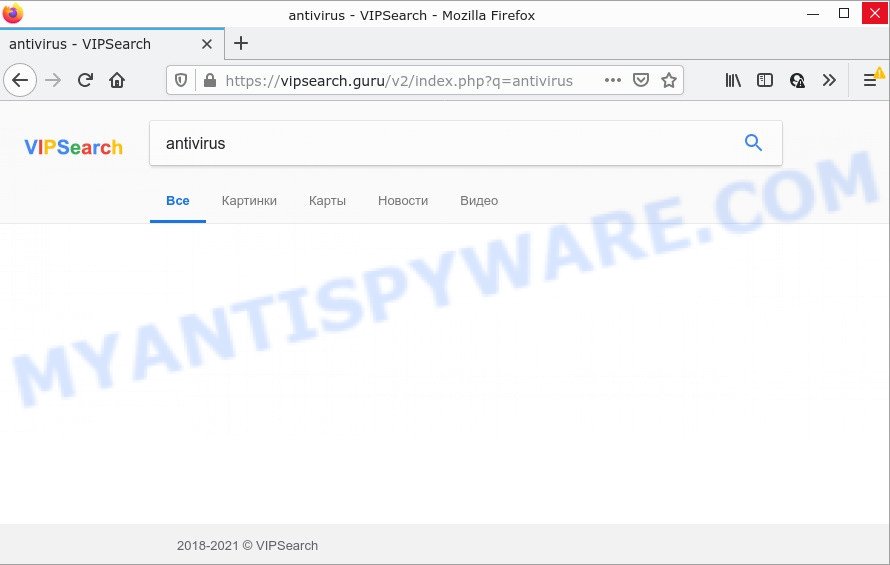The height and width of the screenshot is (565, 890).
Task: Switch to the Видео tab
Action: click(x=479, y=201)
